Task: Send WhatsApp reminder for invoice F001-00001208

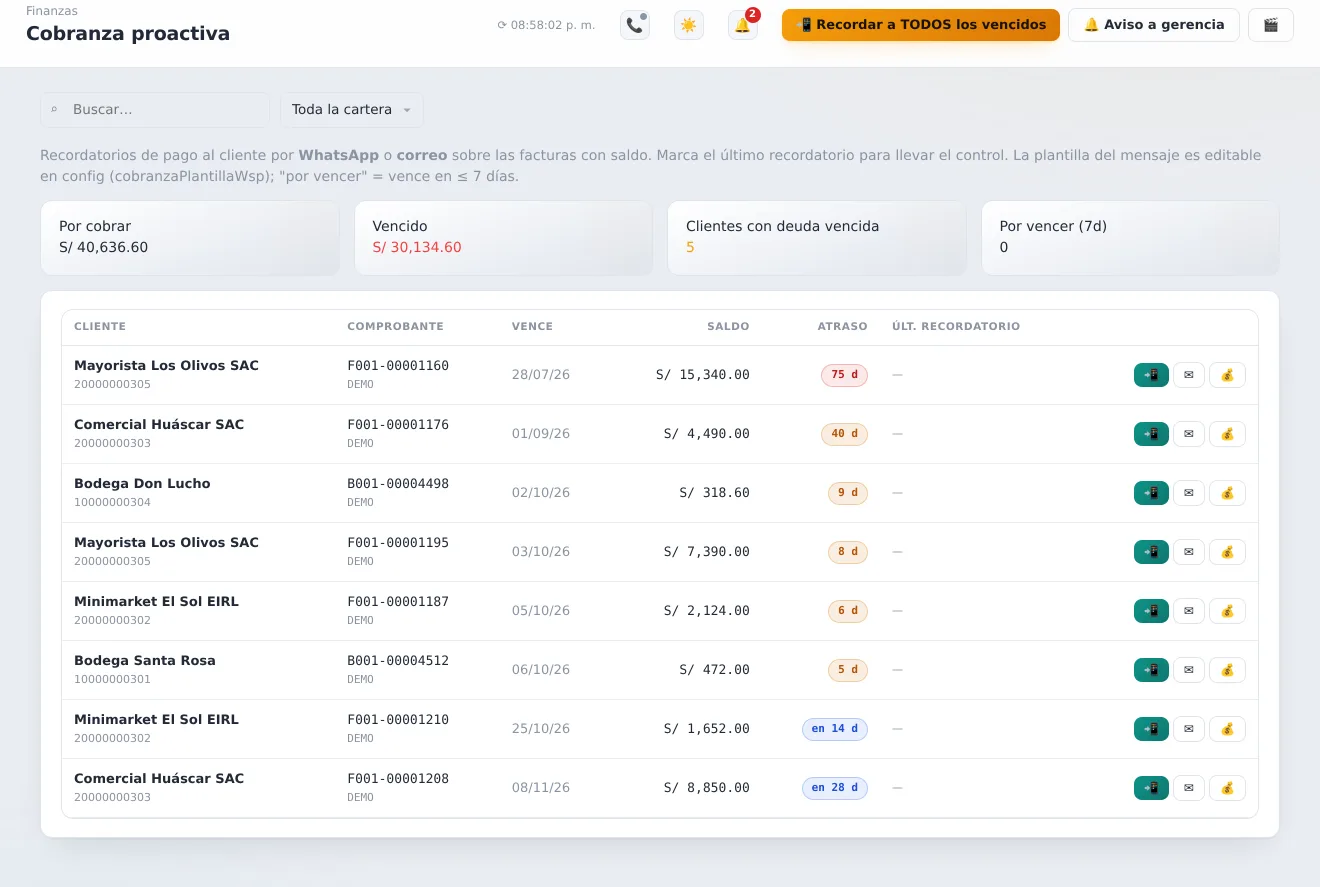Action: [1151, 788]
